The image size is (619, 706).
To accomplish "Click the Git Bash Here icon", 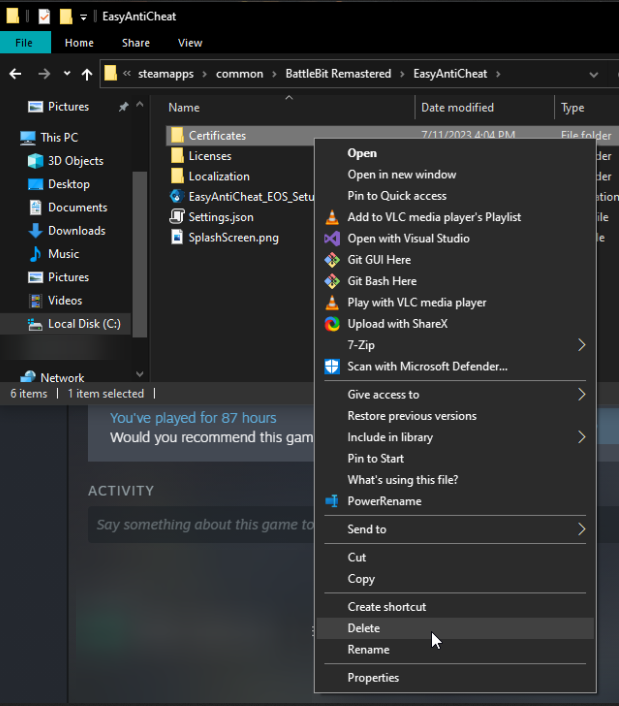I will [x=332, y=281].
